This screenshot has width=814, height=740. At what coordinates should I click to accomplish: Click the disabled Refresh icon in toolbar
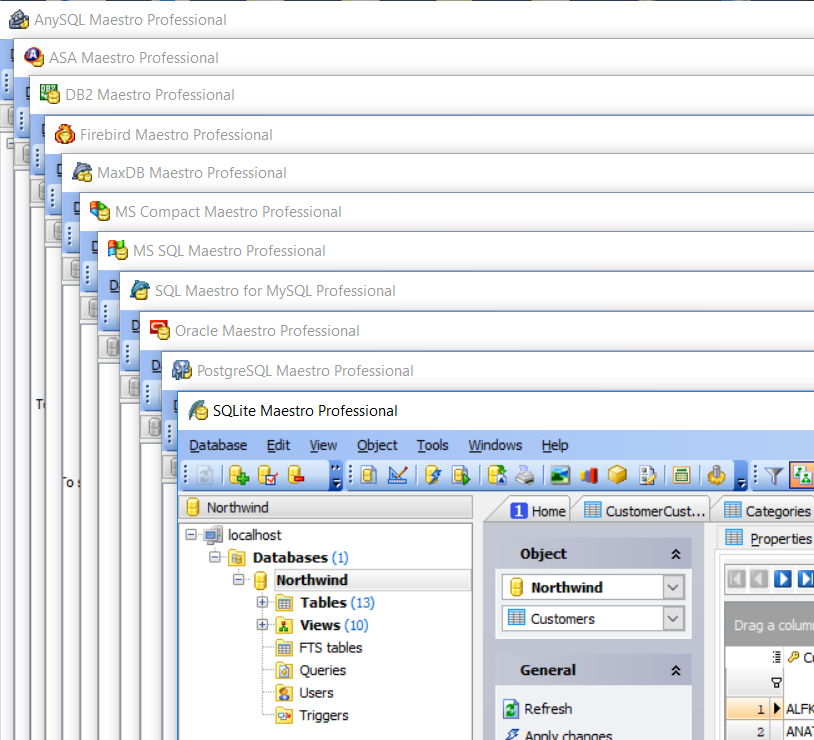click(x=205, y=475)
